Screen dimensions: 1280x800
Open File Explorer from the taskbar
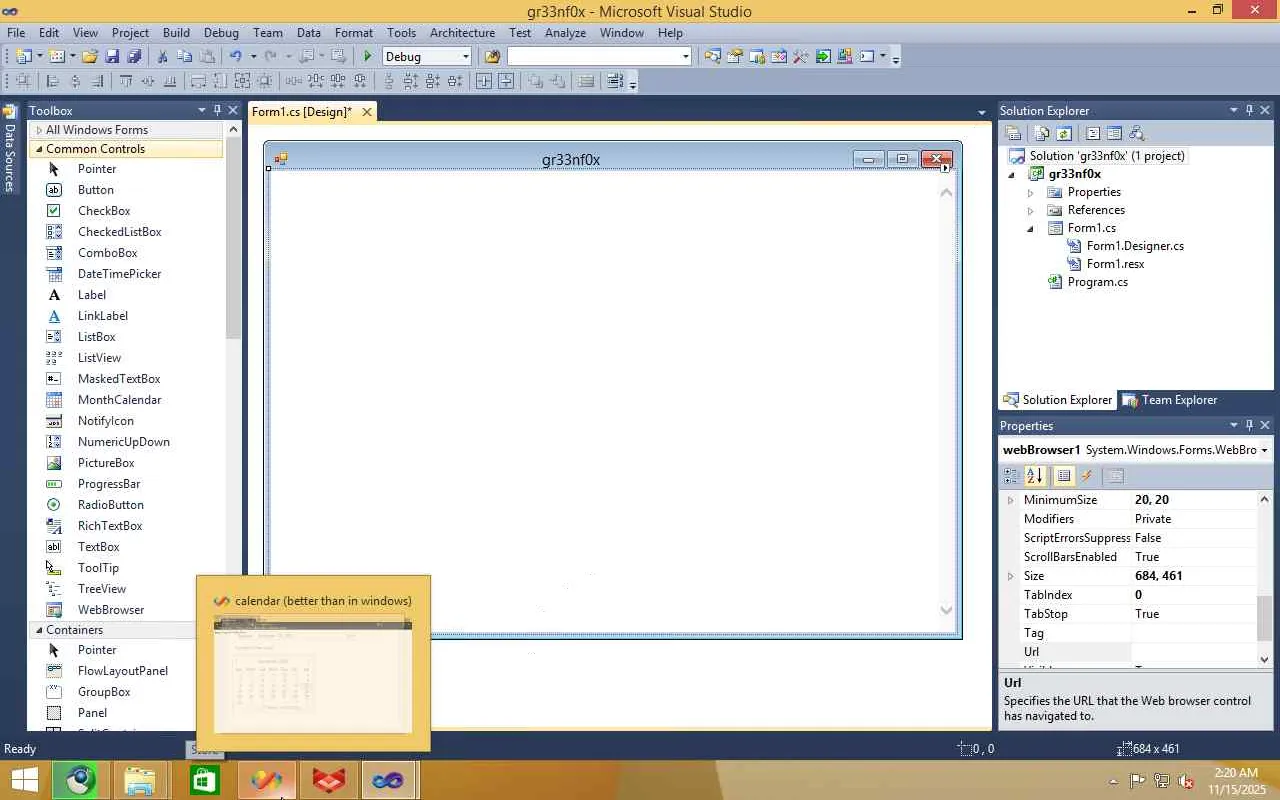141,780
